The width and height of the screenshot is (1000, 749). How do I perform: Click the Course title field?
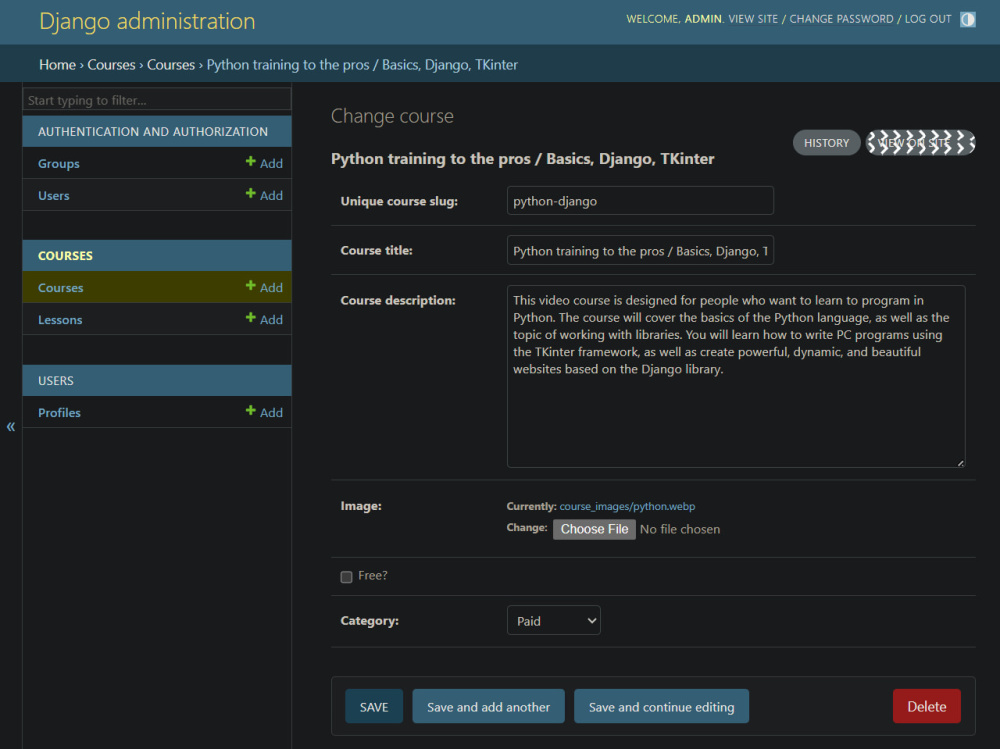tap(640, 251)
